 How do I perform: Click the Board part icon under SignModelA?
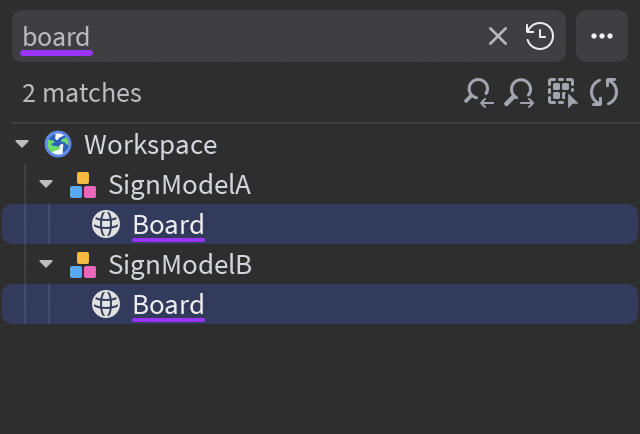[106, 225]
